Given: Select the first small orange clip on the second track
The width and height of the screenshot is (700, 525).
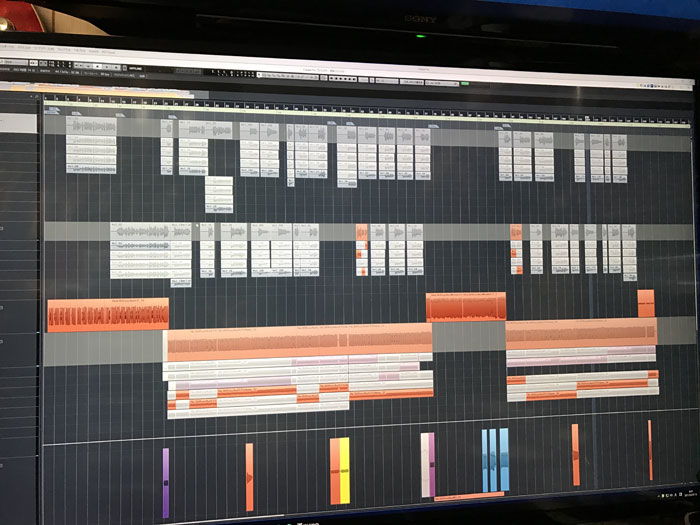Looking at the screenshot, I should click(362, 232).
